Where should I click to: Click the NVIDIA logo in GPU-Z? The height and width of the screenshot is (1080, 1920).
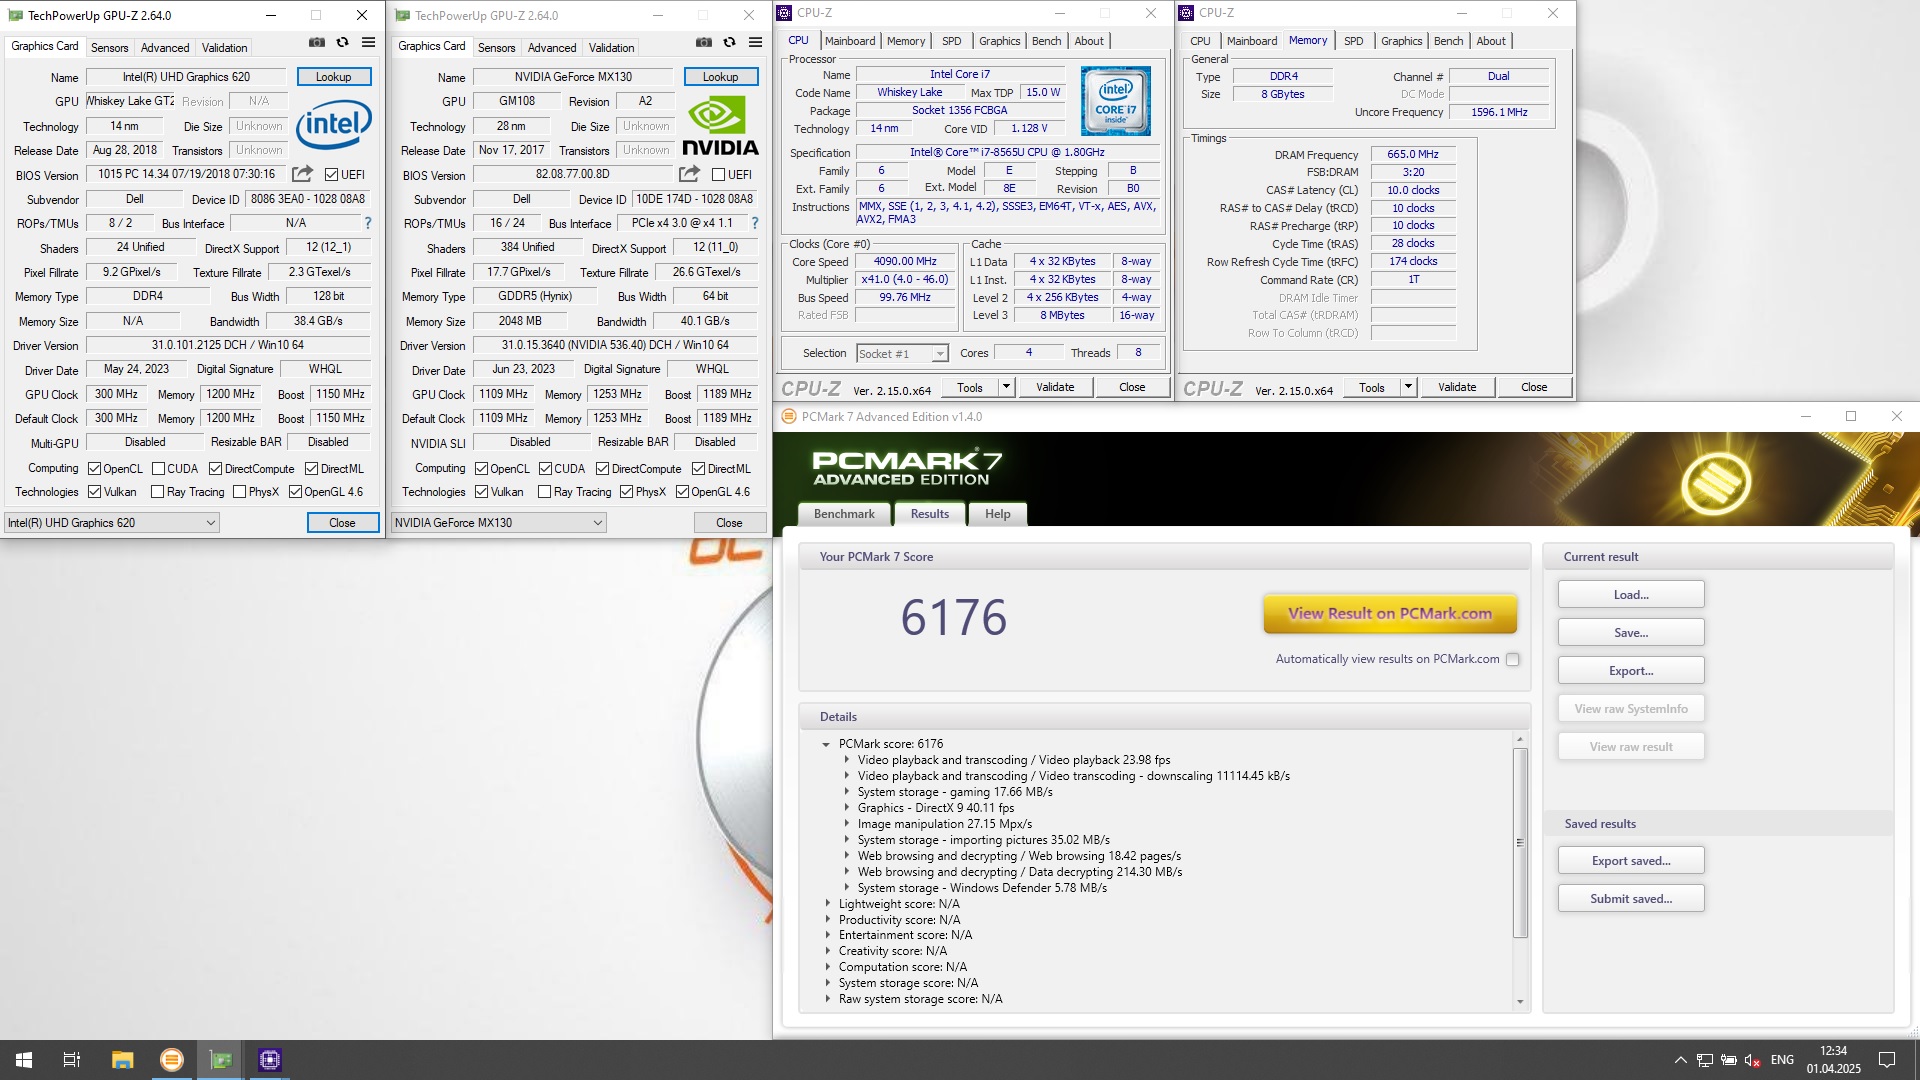tap(720, 125)
